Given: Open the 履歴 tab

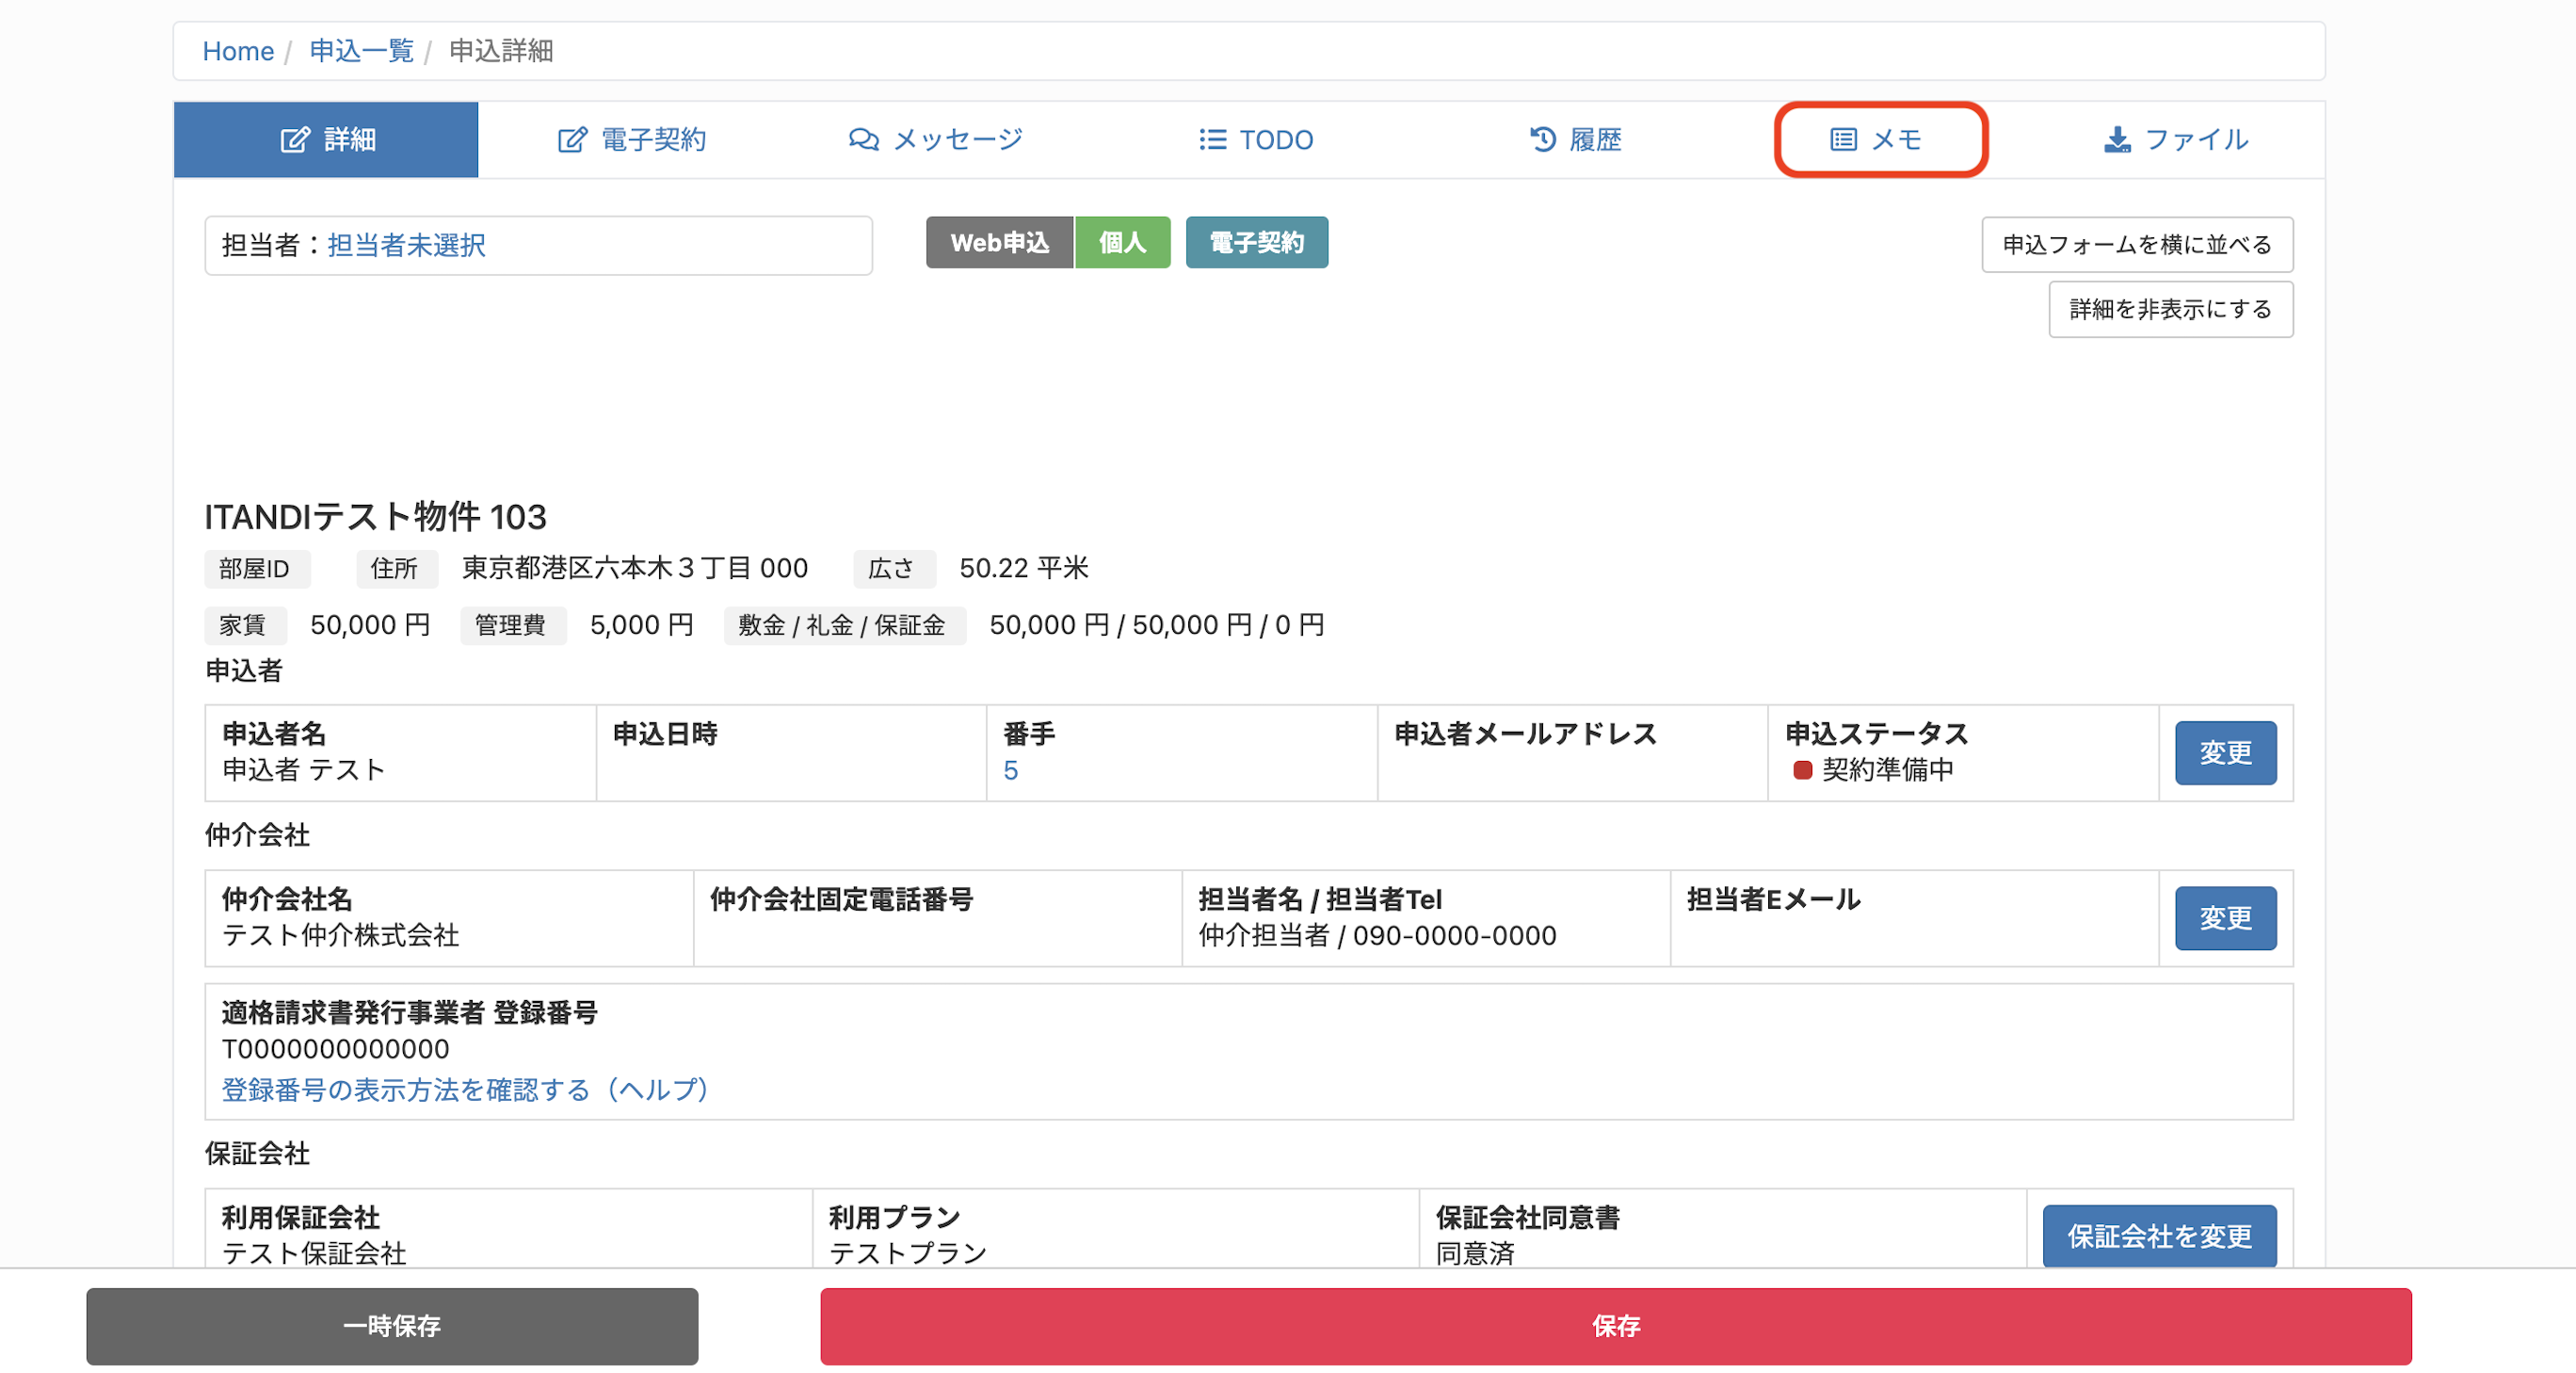Looking at the screenshot, I should [x=1575, y=139].
